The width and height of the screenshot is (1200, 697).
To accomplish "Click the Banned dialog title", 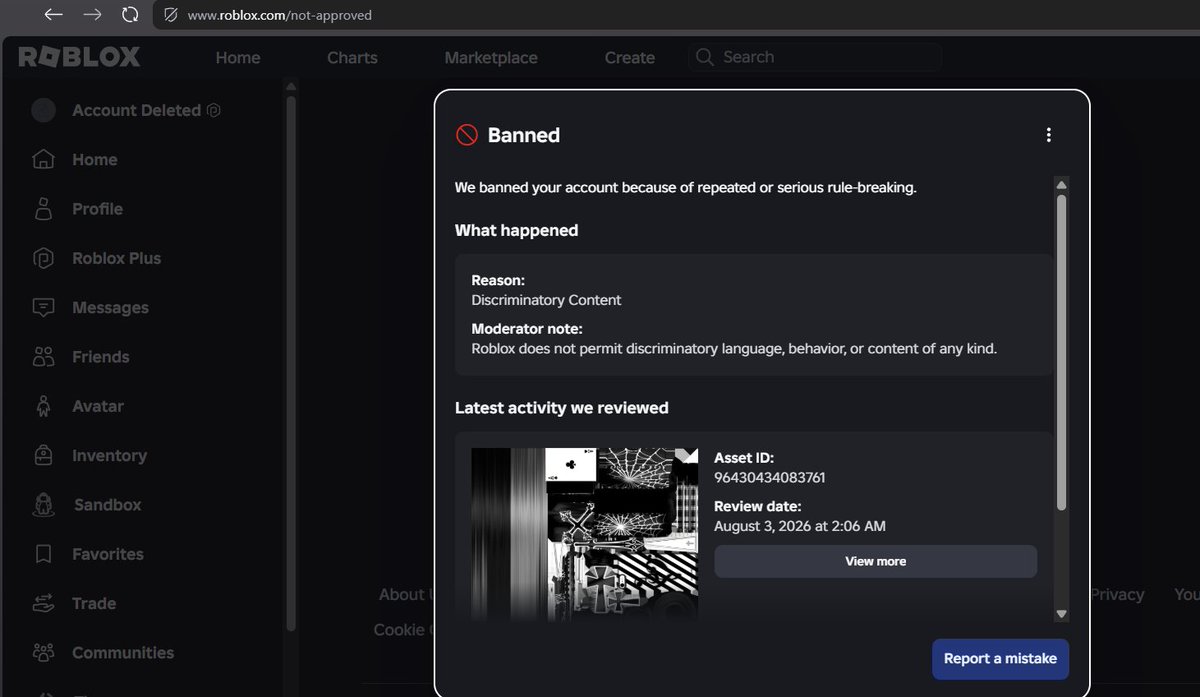I will point(523,135).
